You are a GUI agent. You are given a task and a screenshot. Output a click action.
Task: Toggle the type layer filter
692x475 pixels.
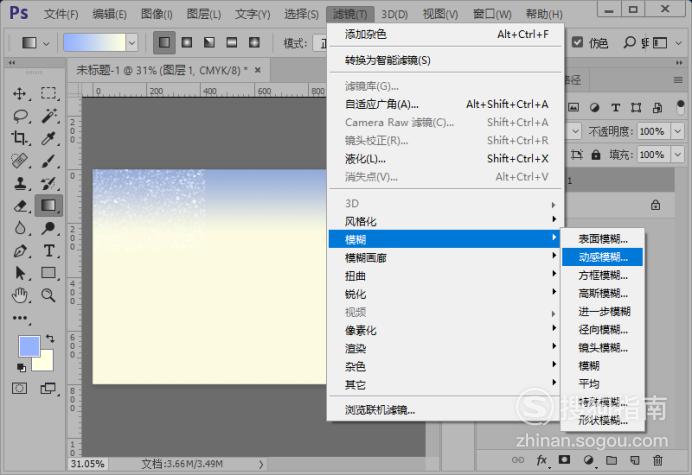(x=615, y=107)
